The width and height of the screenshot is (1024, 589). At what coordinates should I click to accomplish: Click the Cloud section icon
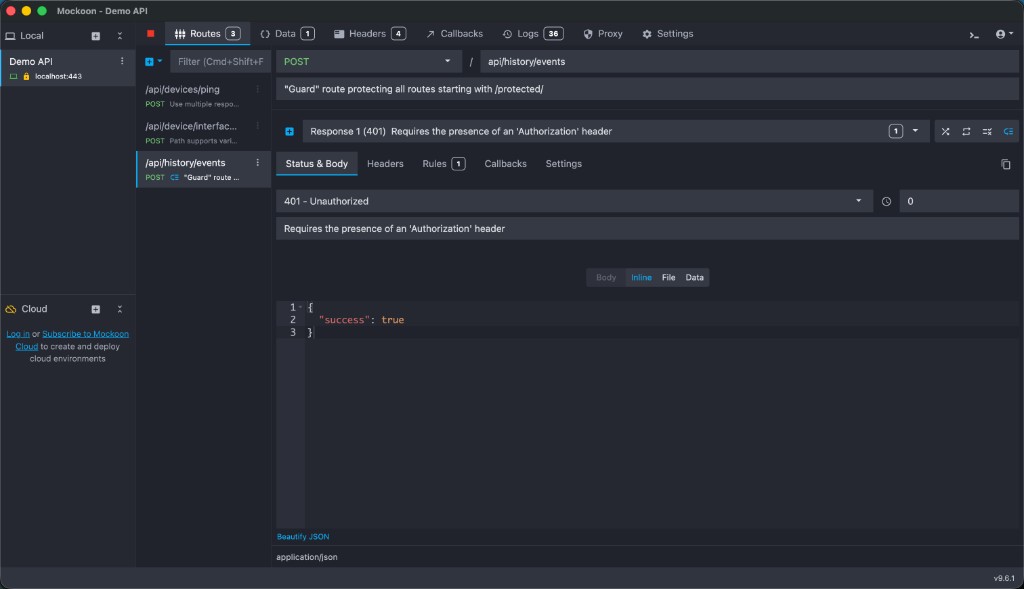coord(10,309)
